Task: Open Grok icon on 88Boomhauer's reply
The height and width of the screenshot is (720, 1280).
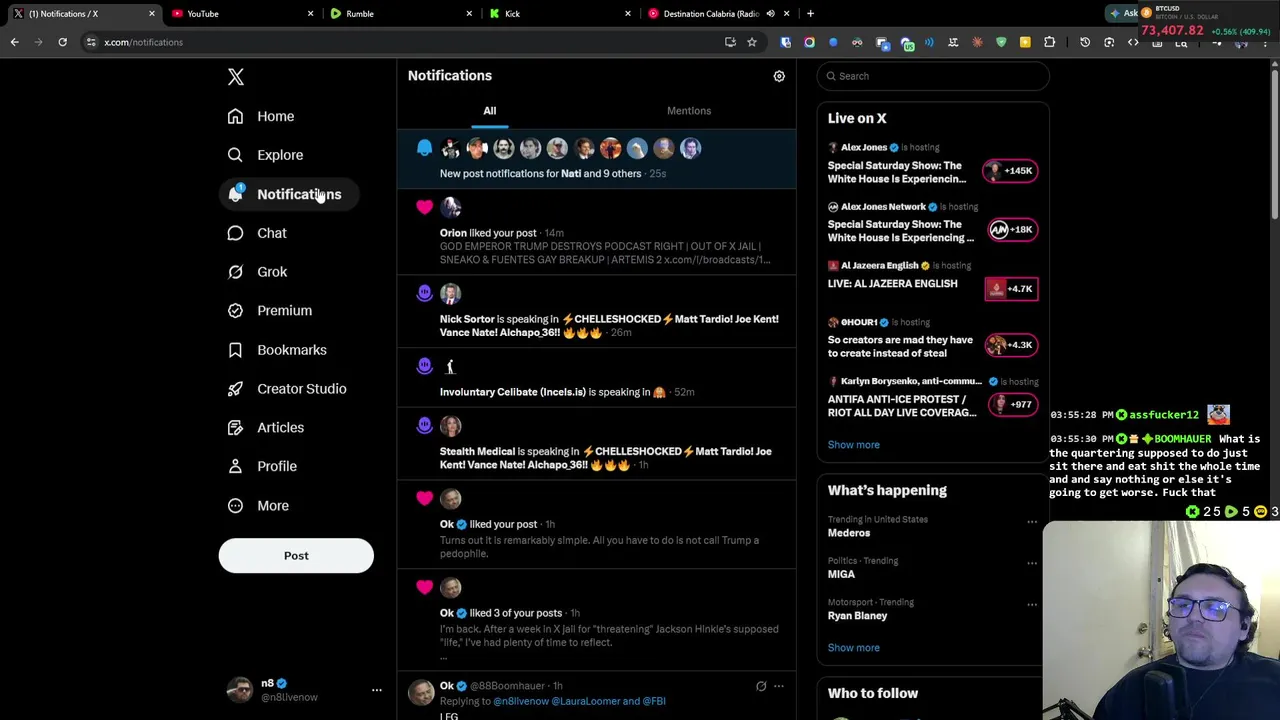Action: coord(761,686)
